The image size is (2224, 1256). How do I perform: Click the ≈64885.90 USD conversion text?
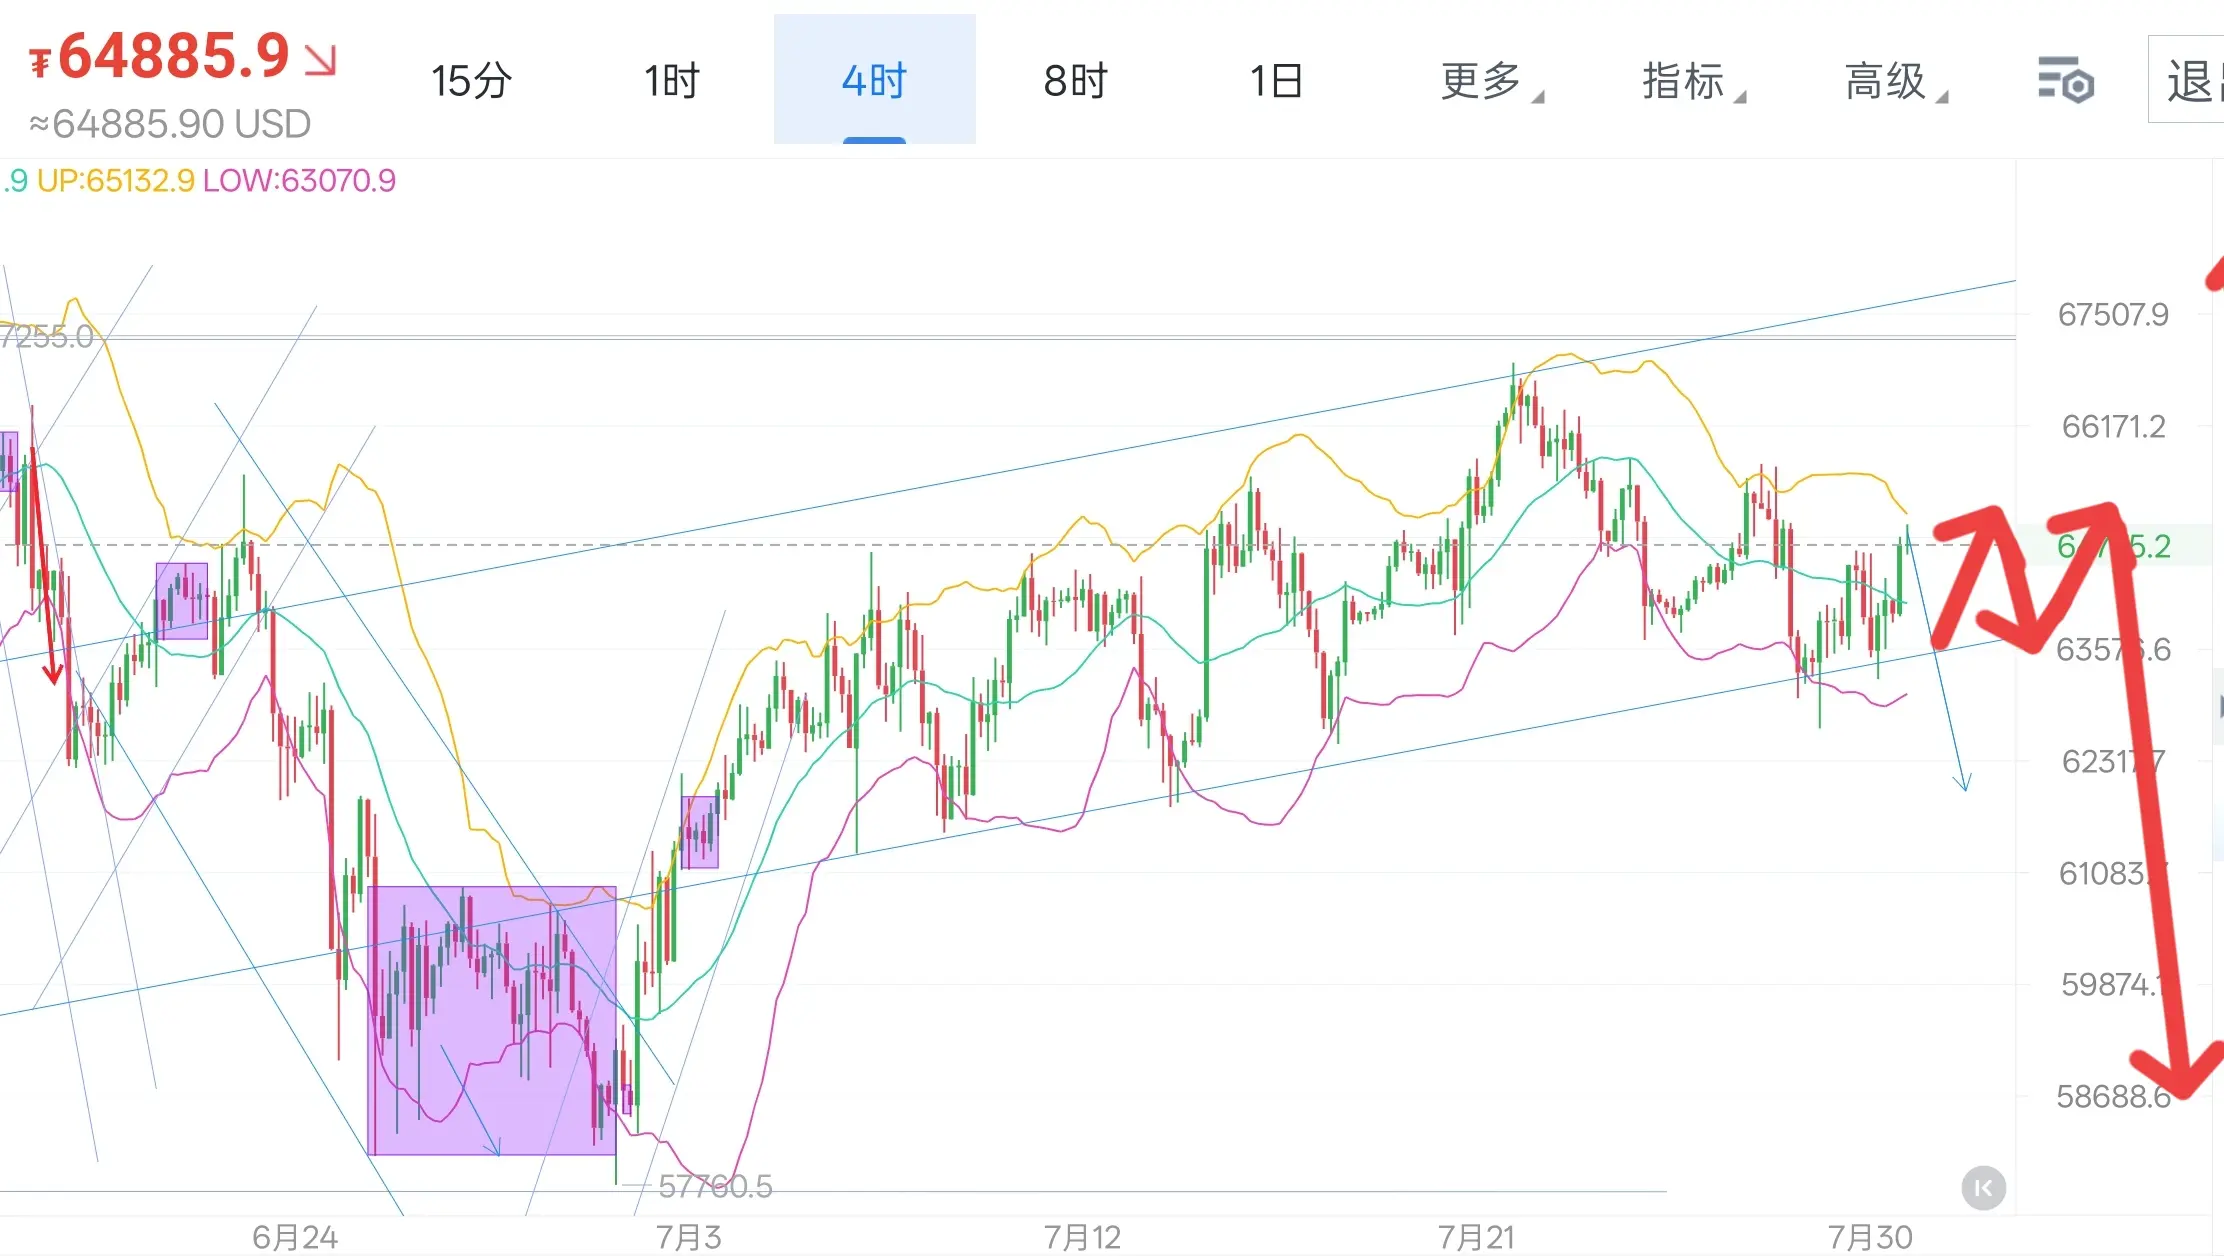click(x=170, y=125)
